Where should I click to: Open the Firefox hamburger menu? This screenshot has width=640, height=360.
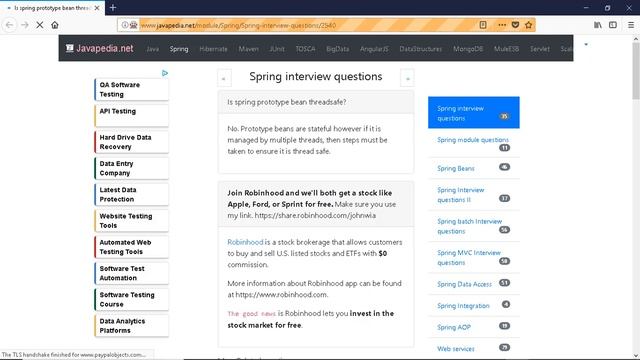631,25
